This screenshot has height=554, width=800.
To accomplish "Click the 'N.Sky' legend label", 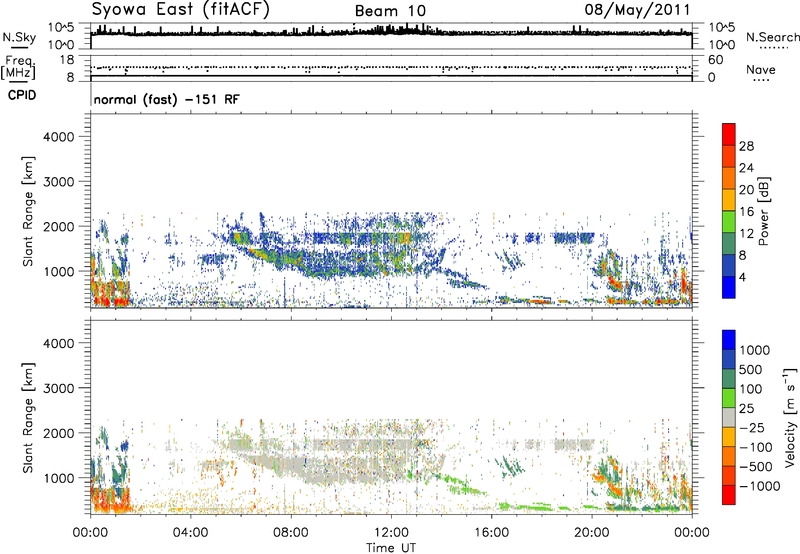I will pos(19,37).
